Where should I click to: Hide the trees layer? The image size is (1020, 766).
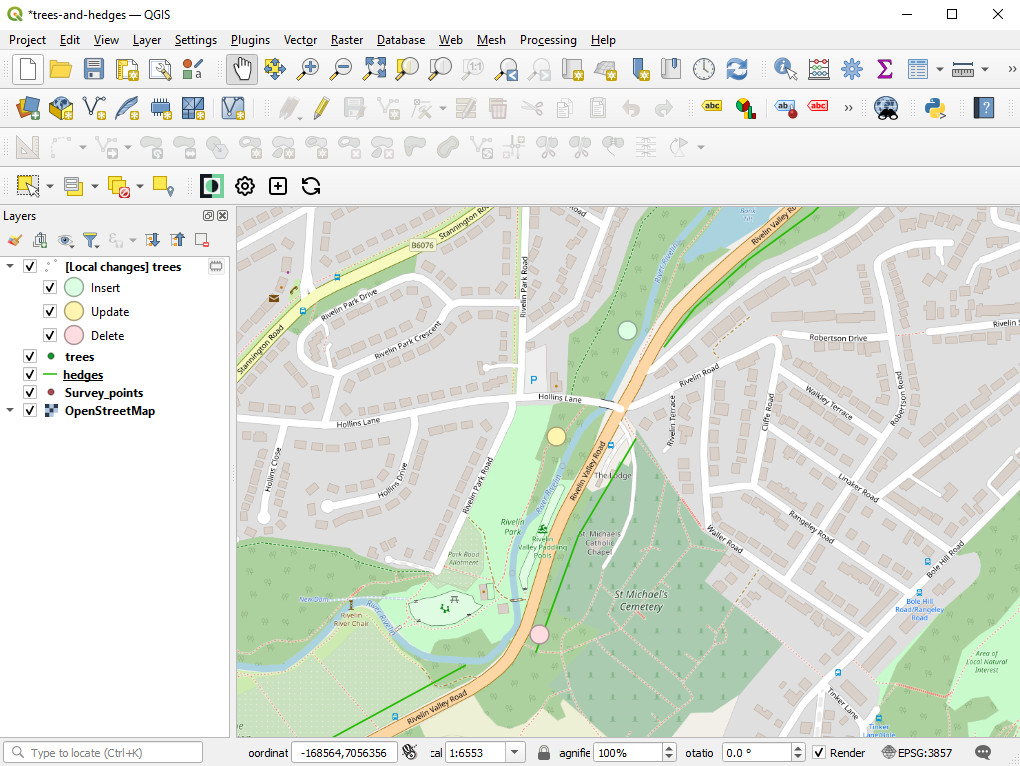(30, 356)
